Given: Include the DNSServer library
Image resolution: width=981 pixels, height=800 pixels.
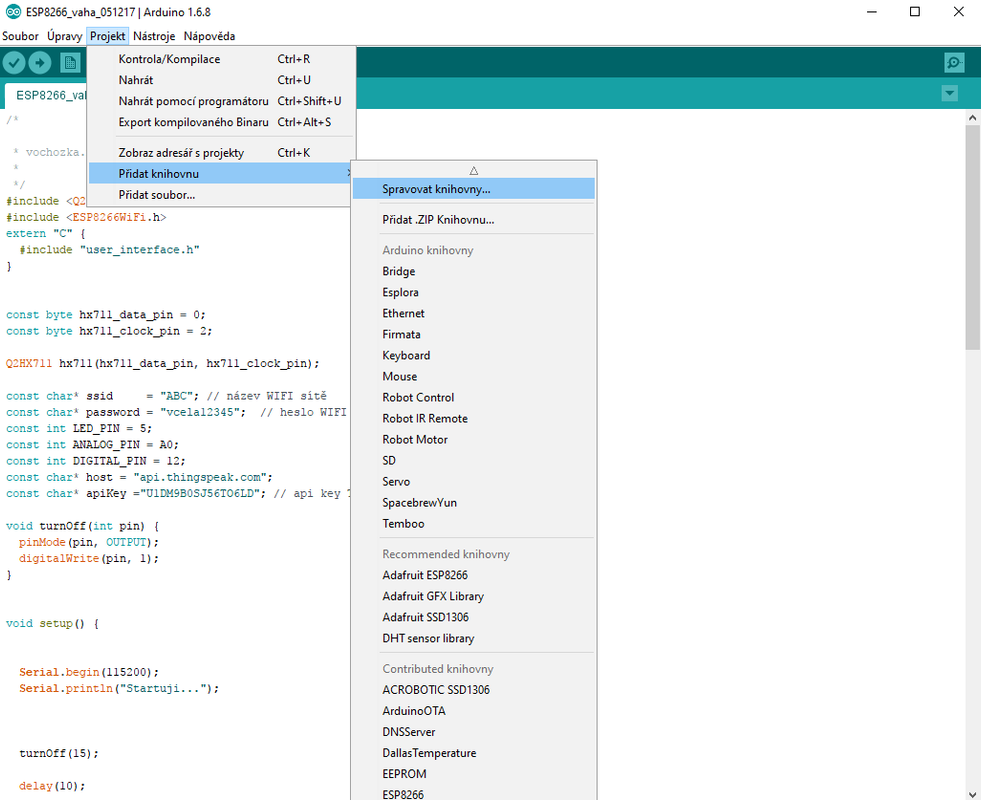Looking at the screenshot, I should pos(474,732).
